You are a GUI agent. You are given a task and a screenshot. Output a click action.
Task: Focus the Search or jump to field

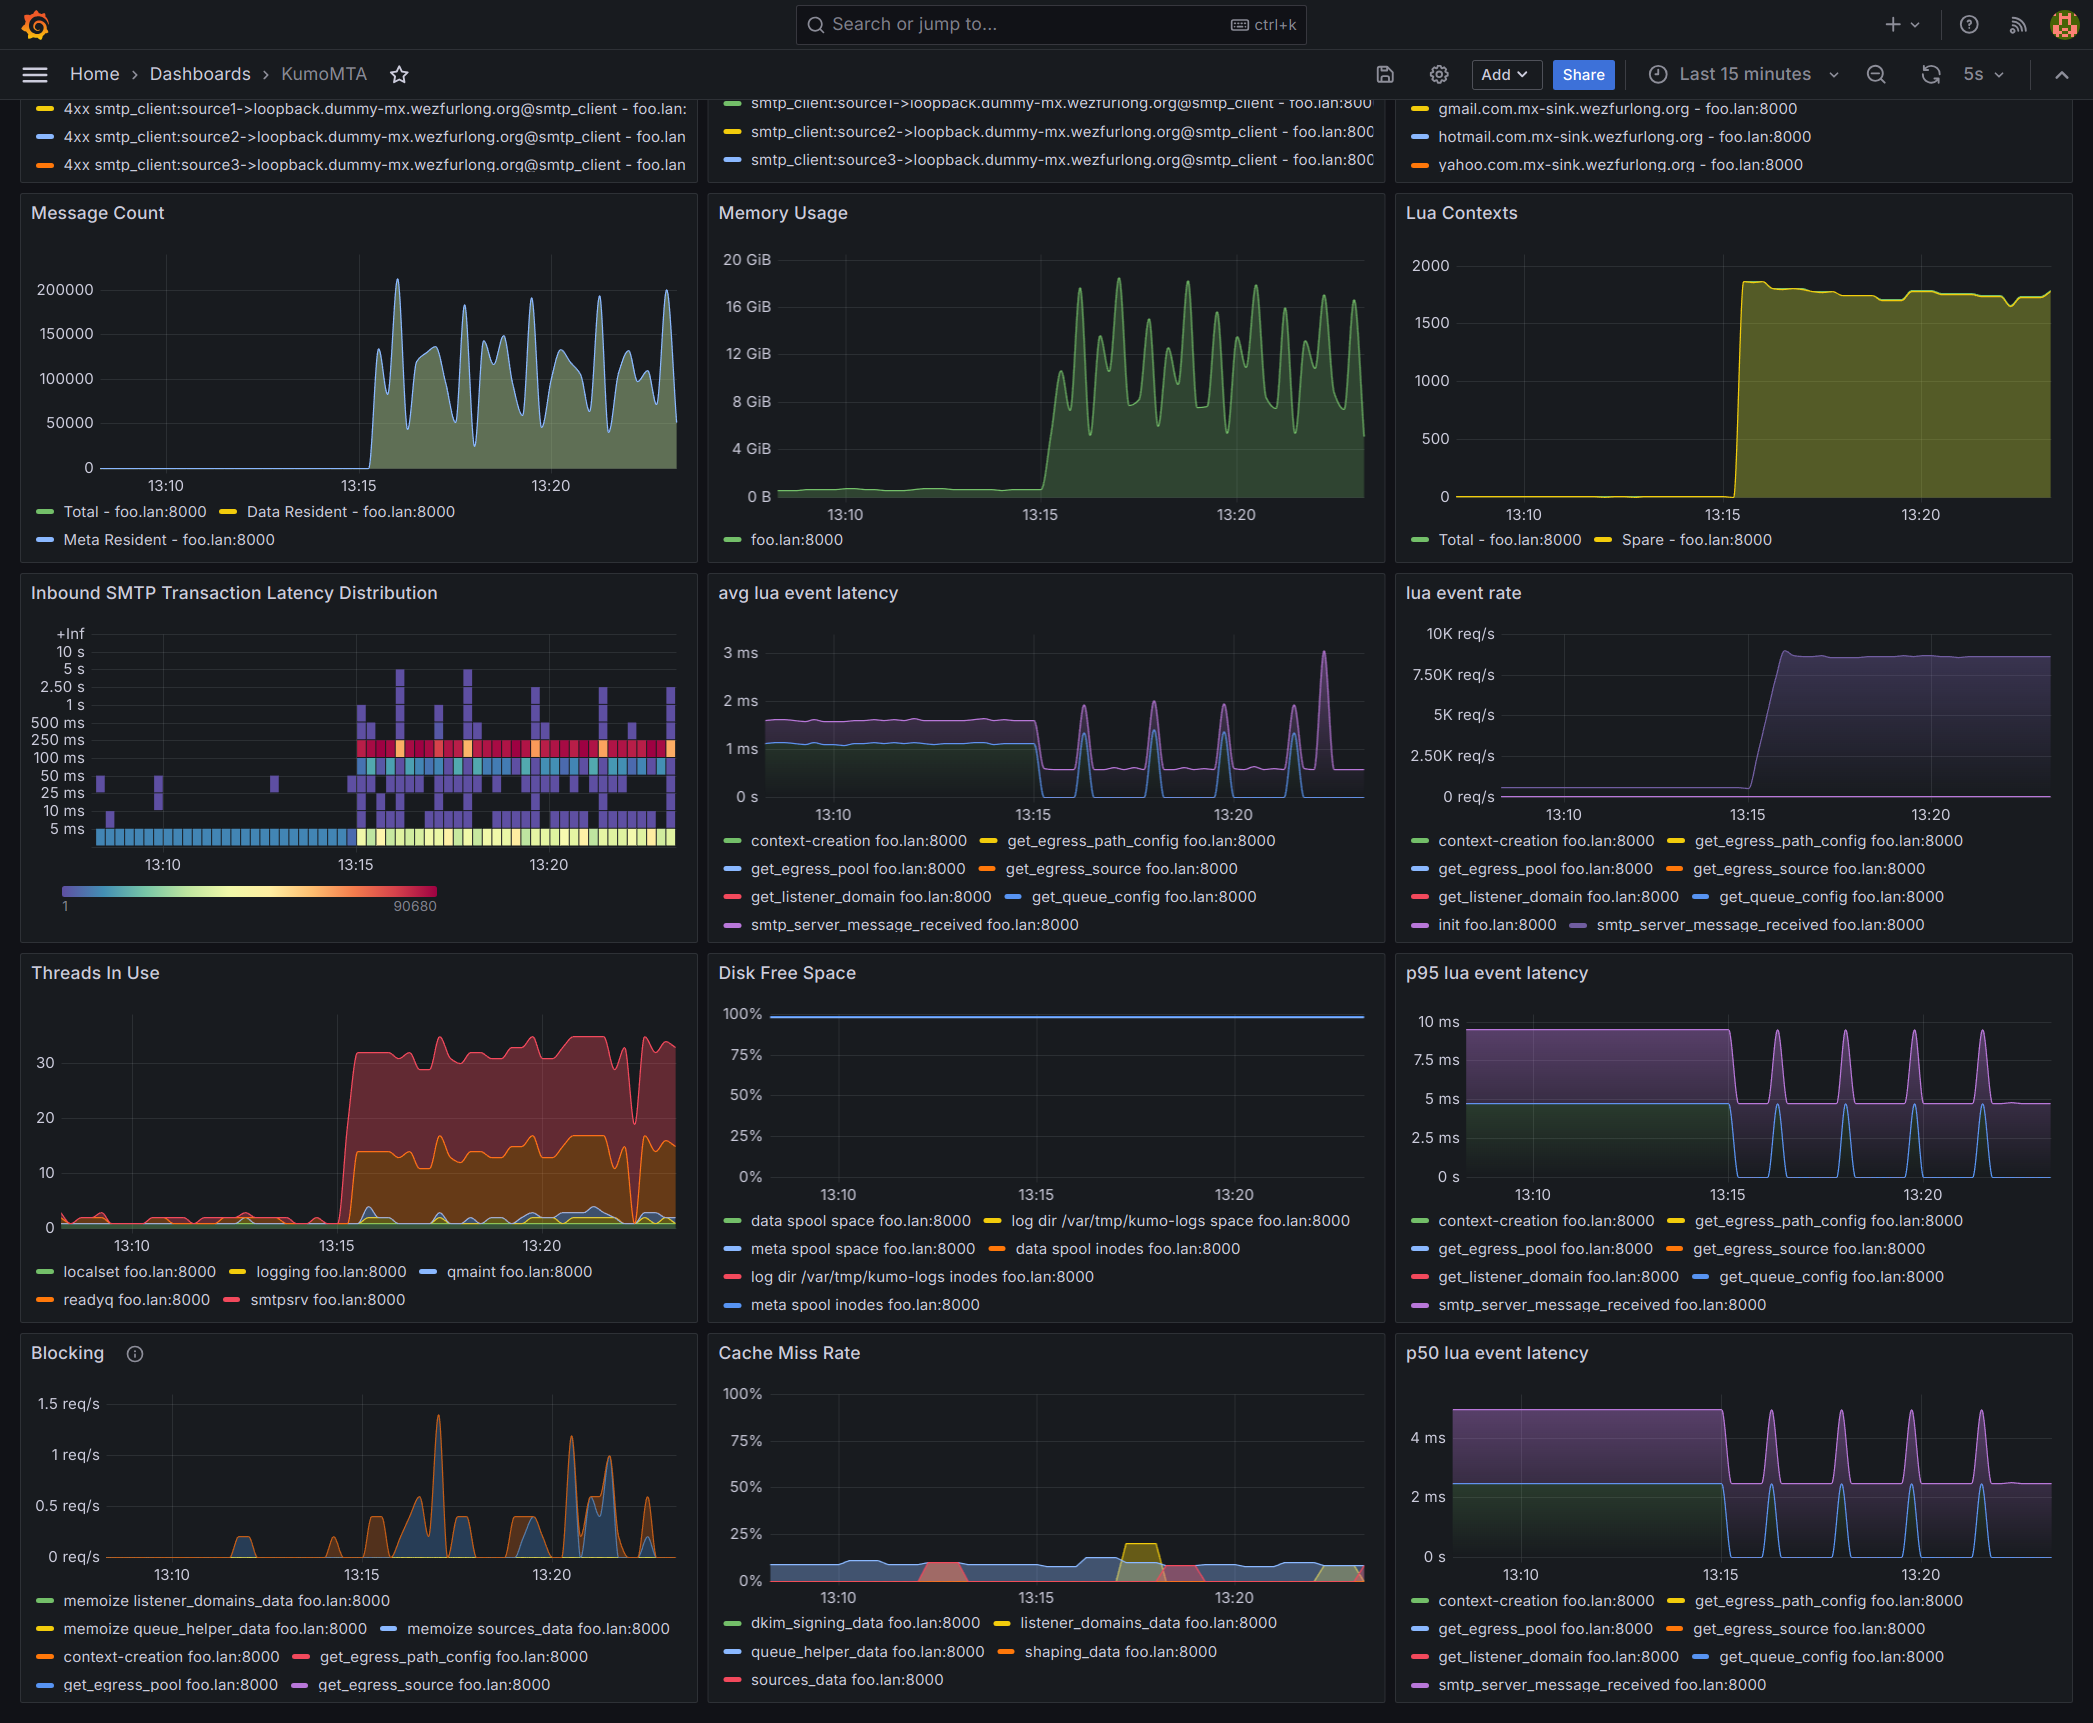click(x=1050, y=25)
